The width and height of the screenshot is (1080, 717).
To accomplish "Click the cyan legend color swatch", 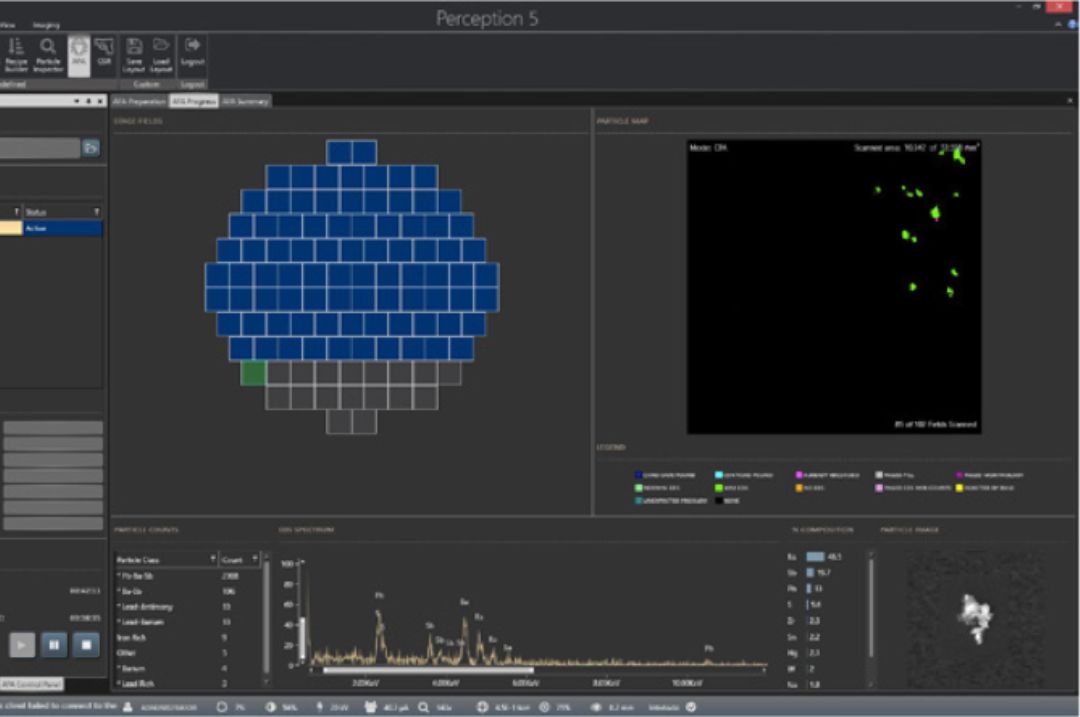I will click(718, 475).
